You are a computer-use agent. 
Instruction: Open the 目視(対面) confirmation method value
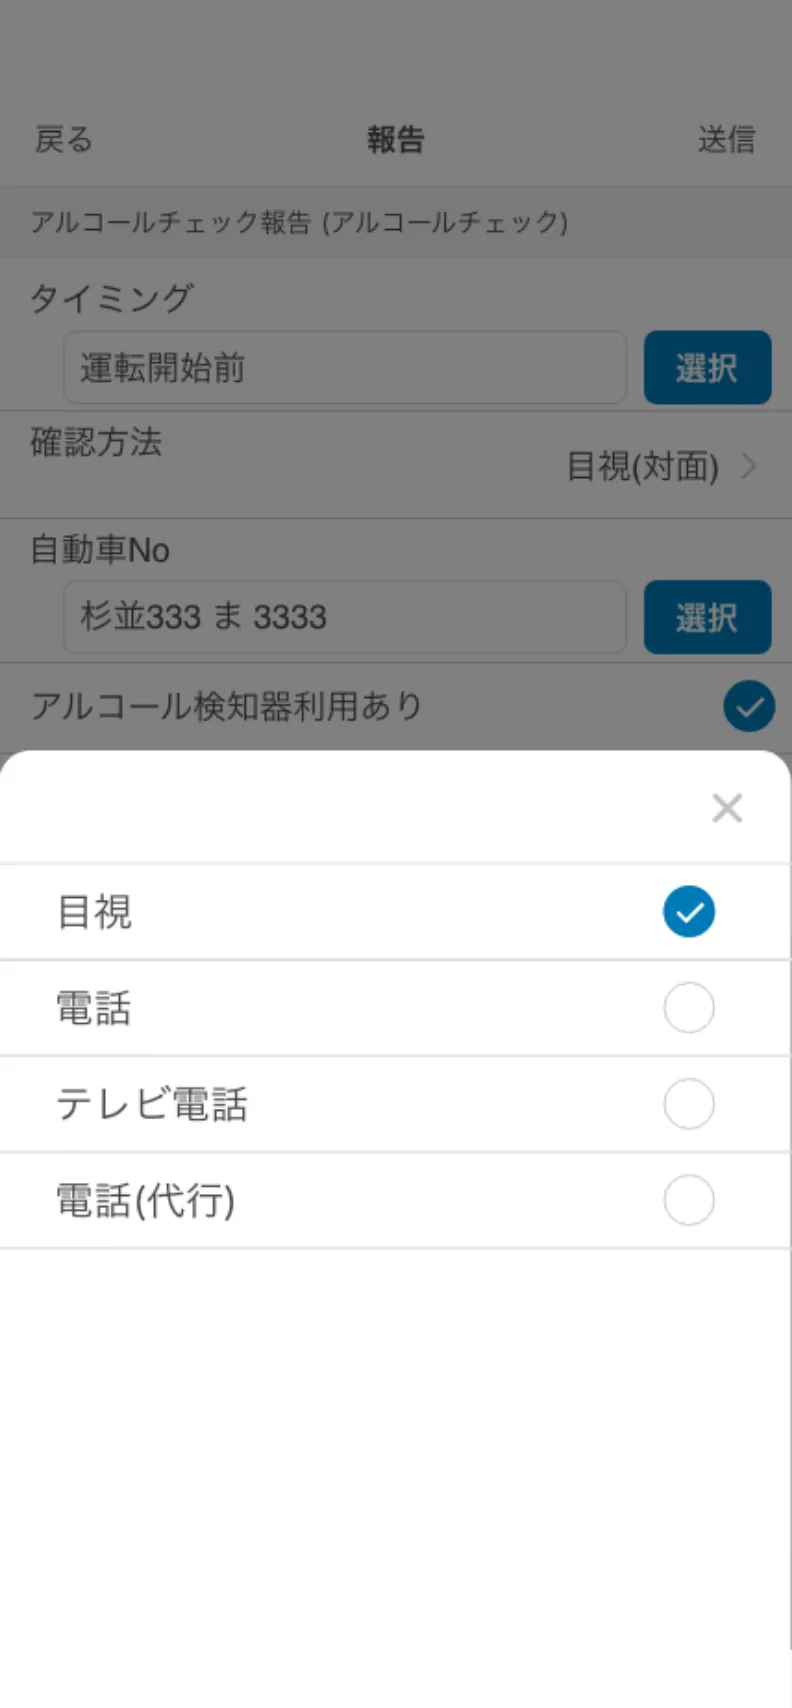(x=642, y=466)
